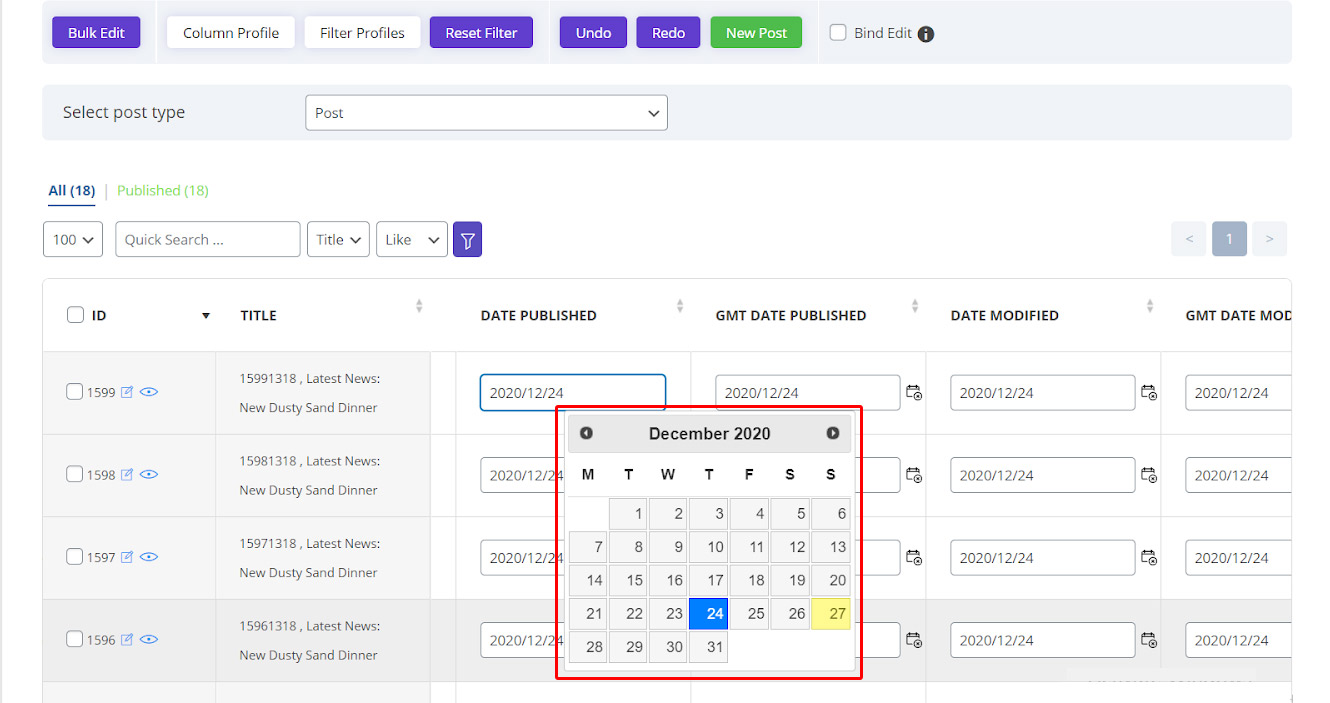The image size is (1330, 703).
Task: Select day 24 in the calendar
Action: 709,614
